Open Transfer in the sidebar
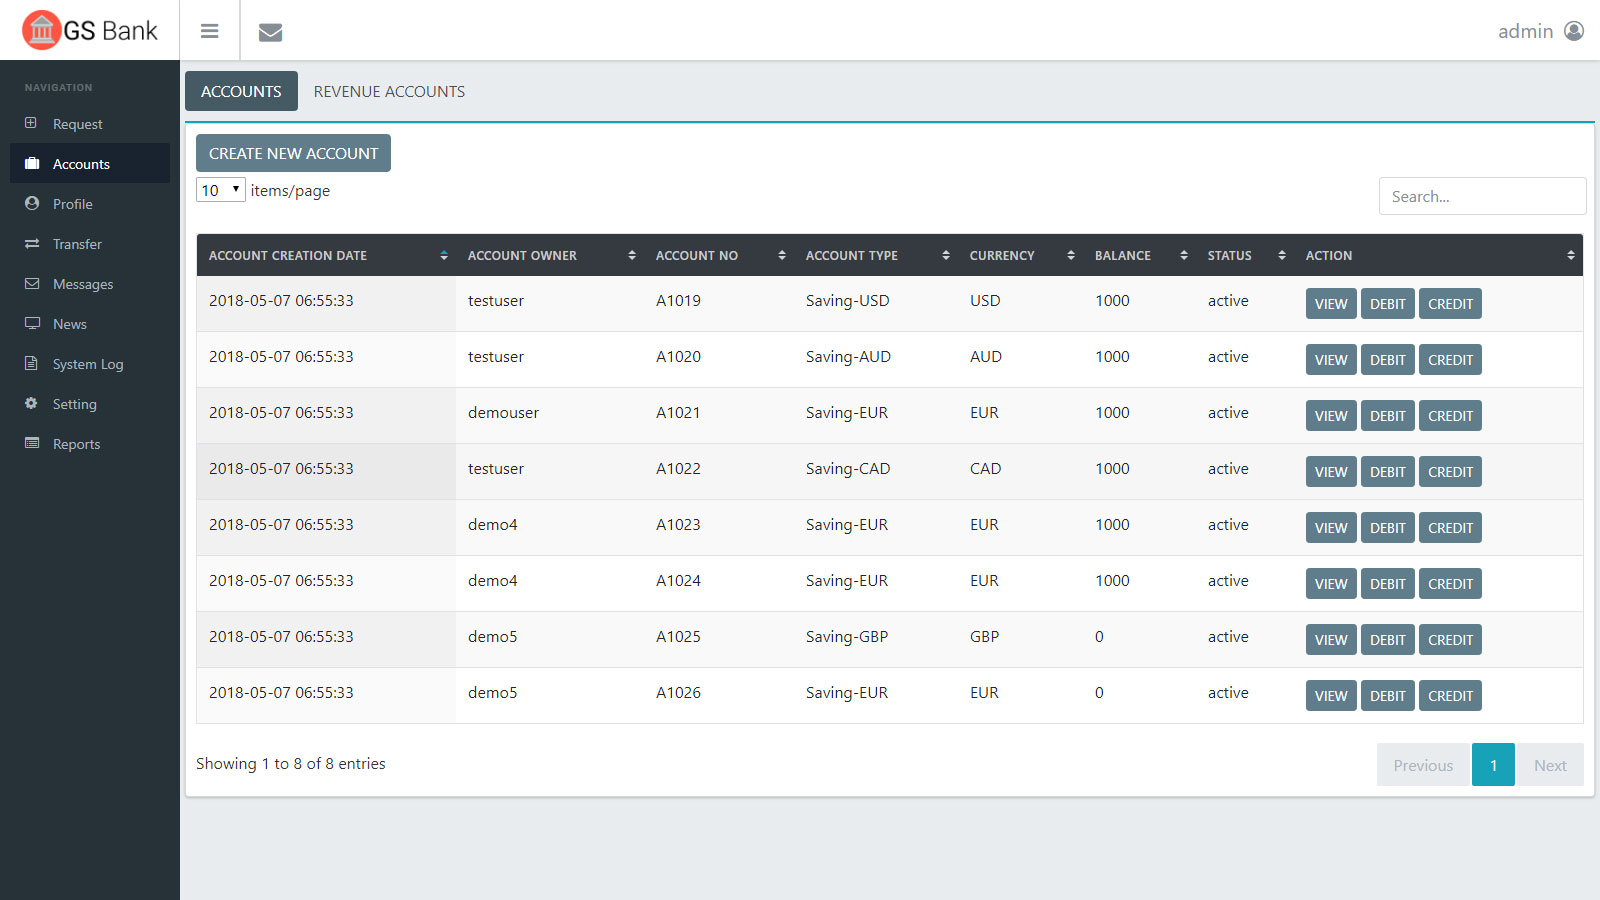This screenshot has height=900, width=1600. 77,244
